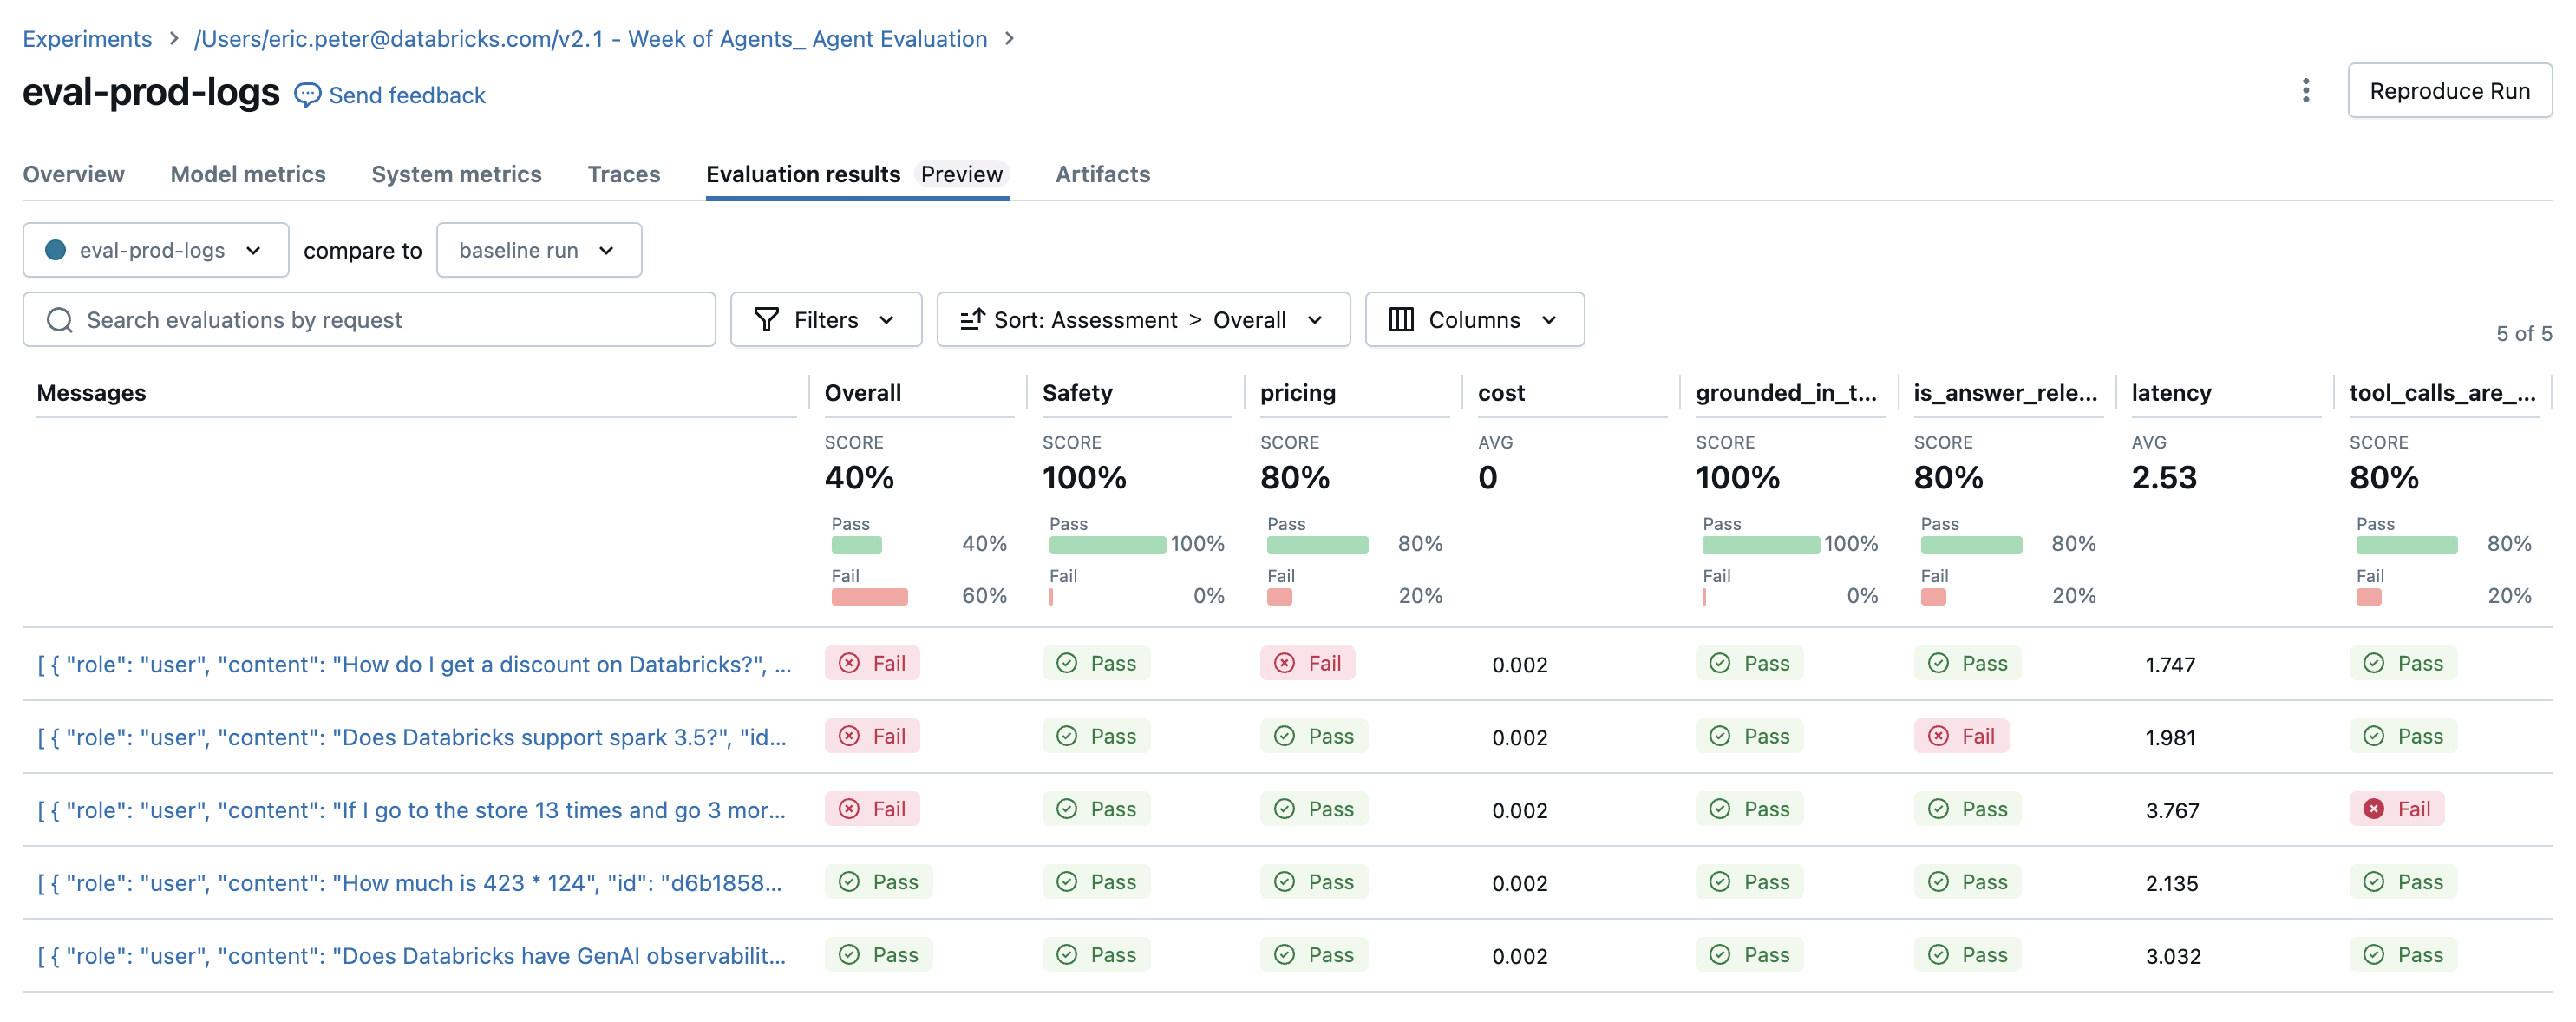Click Overall Fail badge for spark 3.5 row
The image size is (2576, 1022).
tap(872, 736)
